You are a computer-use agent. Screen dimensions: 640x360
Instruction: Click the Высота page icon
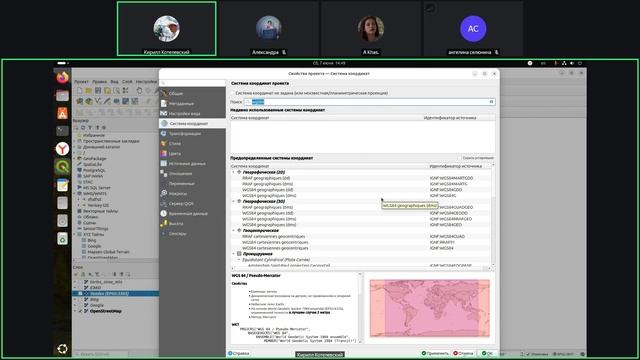point(164,223)
